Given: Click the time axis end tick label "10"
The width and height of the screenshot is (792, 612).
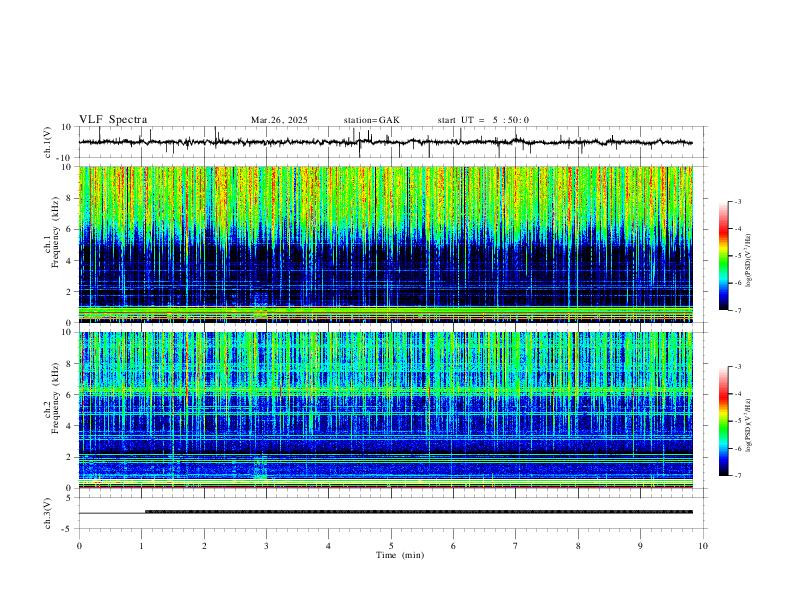Looking at the screenshot, I should coord(703,546).
